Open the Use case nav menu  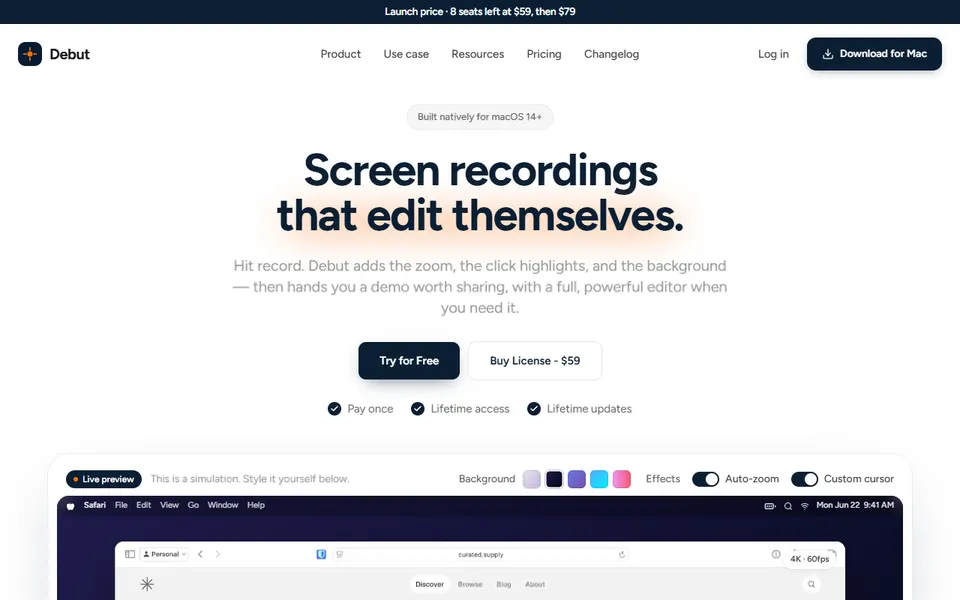[406, 54]
